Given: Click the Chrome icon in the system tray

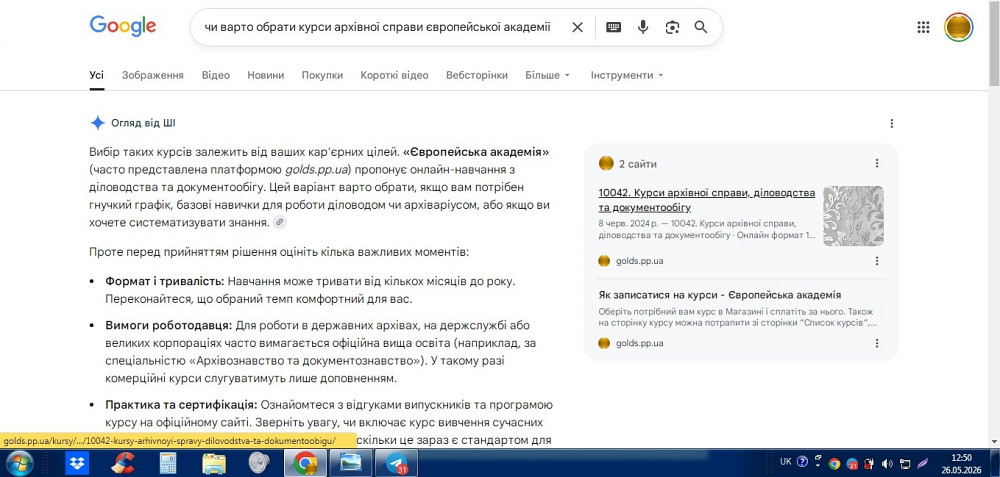Looking at the screenshot, I should click(x=834, y=464).
